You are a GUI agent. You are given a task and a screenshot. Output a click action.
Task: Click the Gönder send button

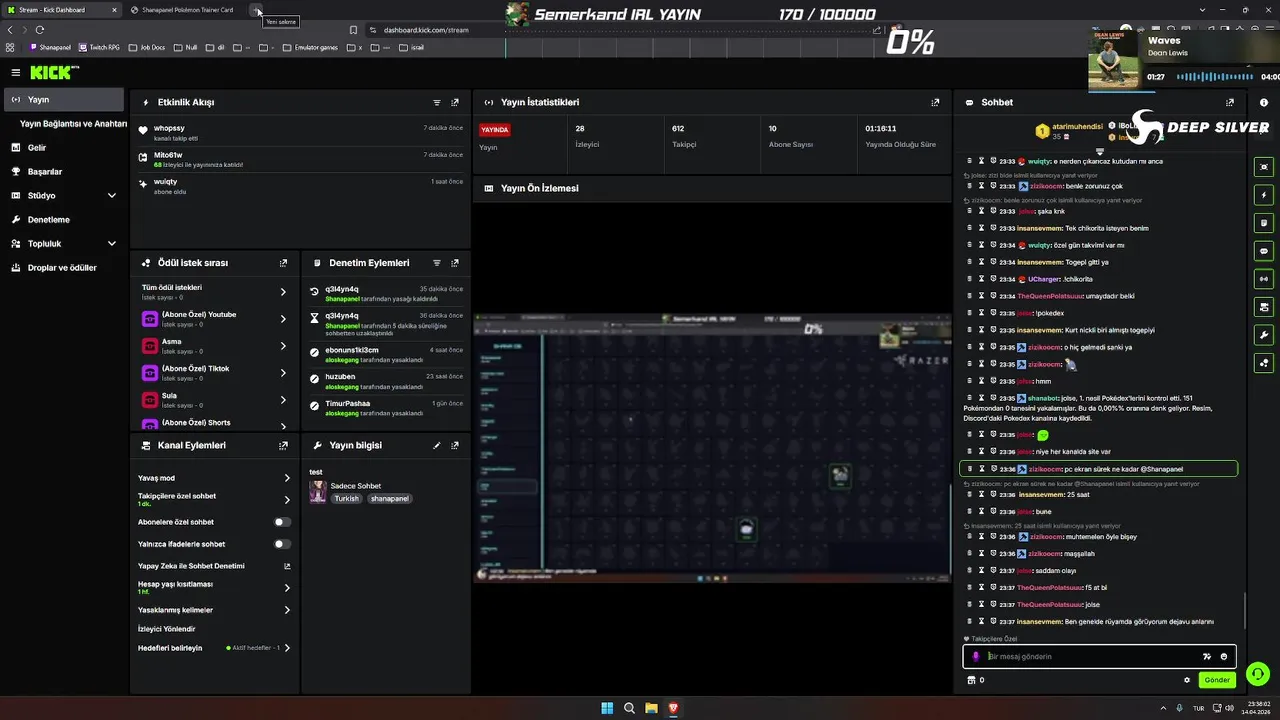1217,680
